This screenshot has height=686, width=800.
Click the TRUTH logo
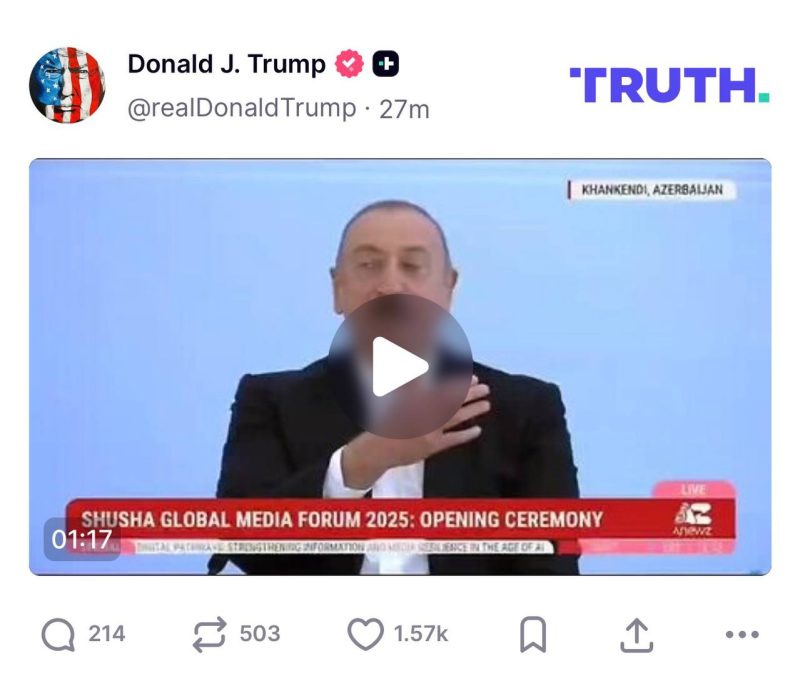click(669, 85)
